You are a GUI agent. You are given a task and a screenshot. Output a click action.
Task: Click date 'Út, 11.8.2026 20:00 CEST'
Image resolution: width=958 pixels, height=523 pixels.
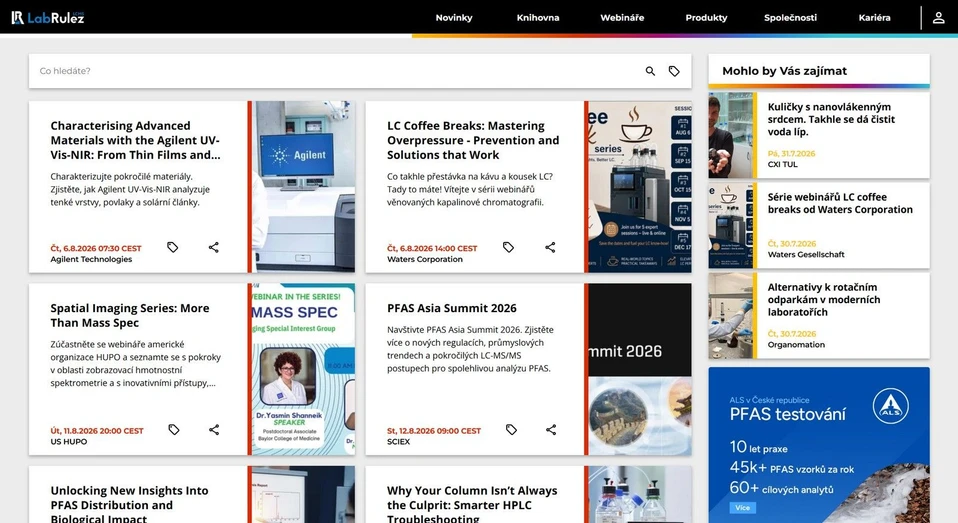pos(97,431)
